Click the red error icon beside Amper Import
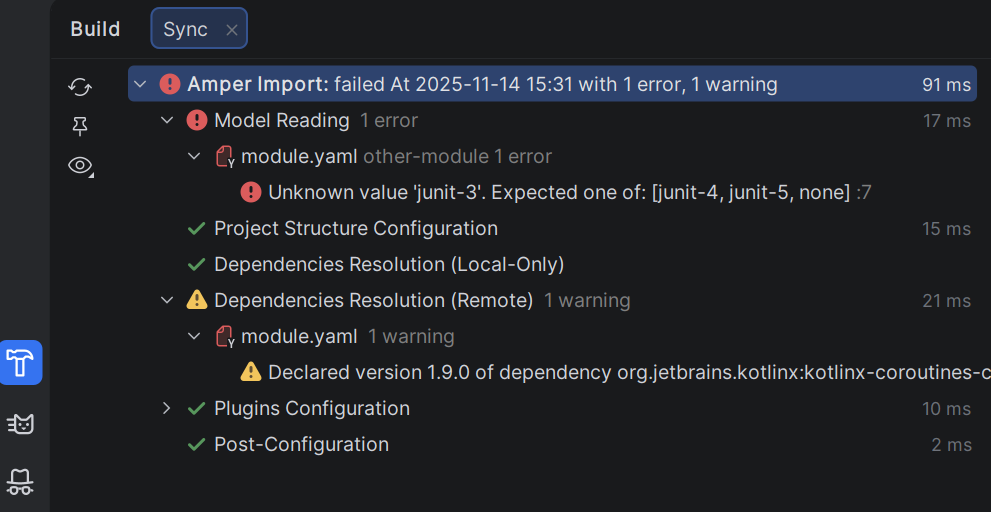991x512 pixels. 170,84
